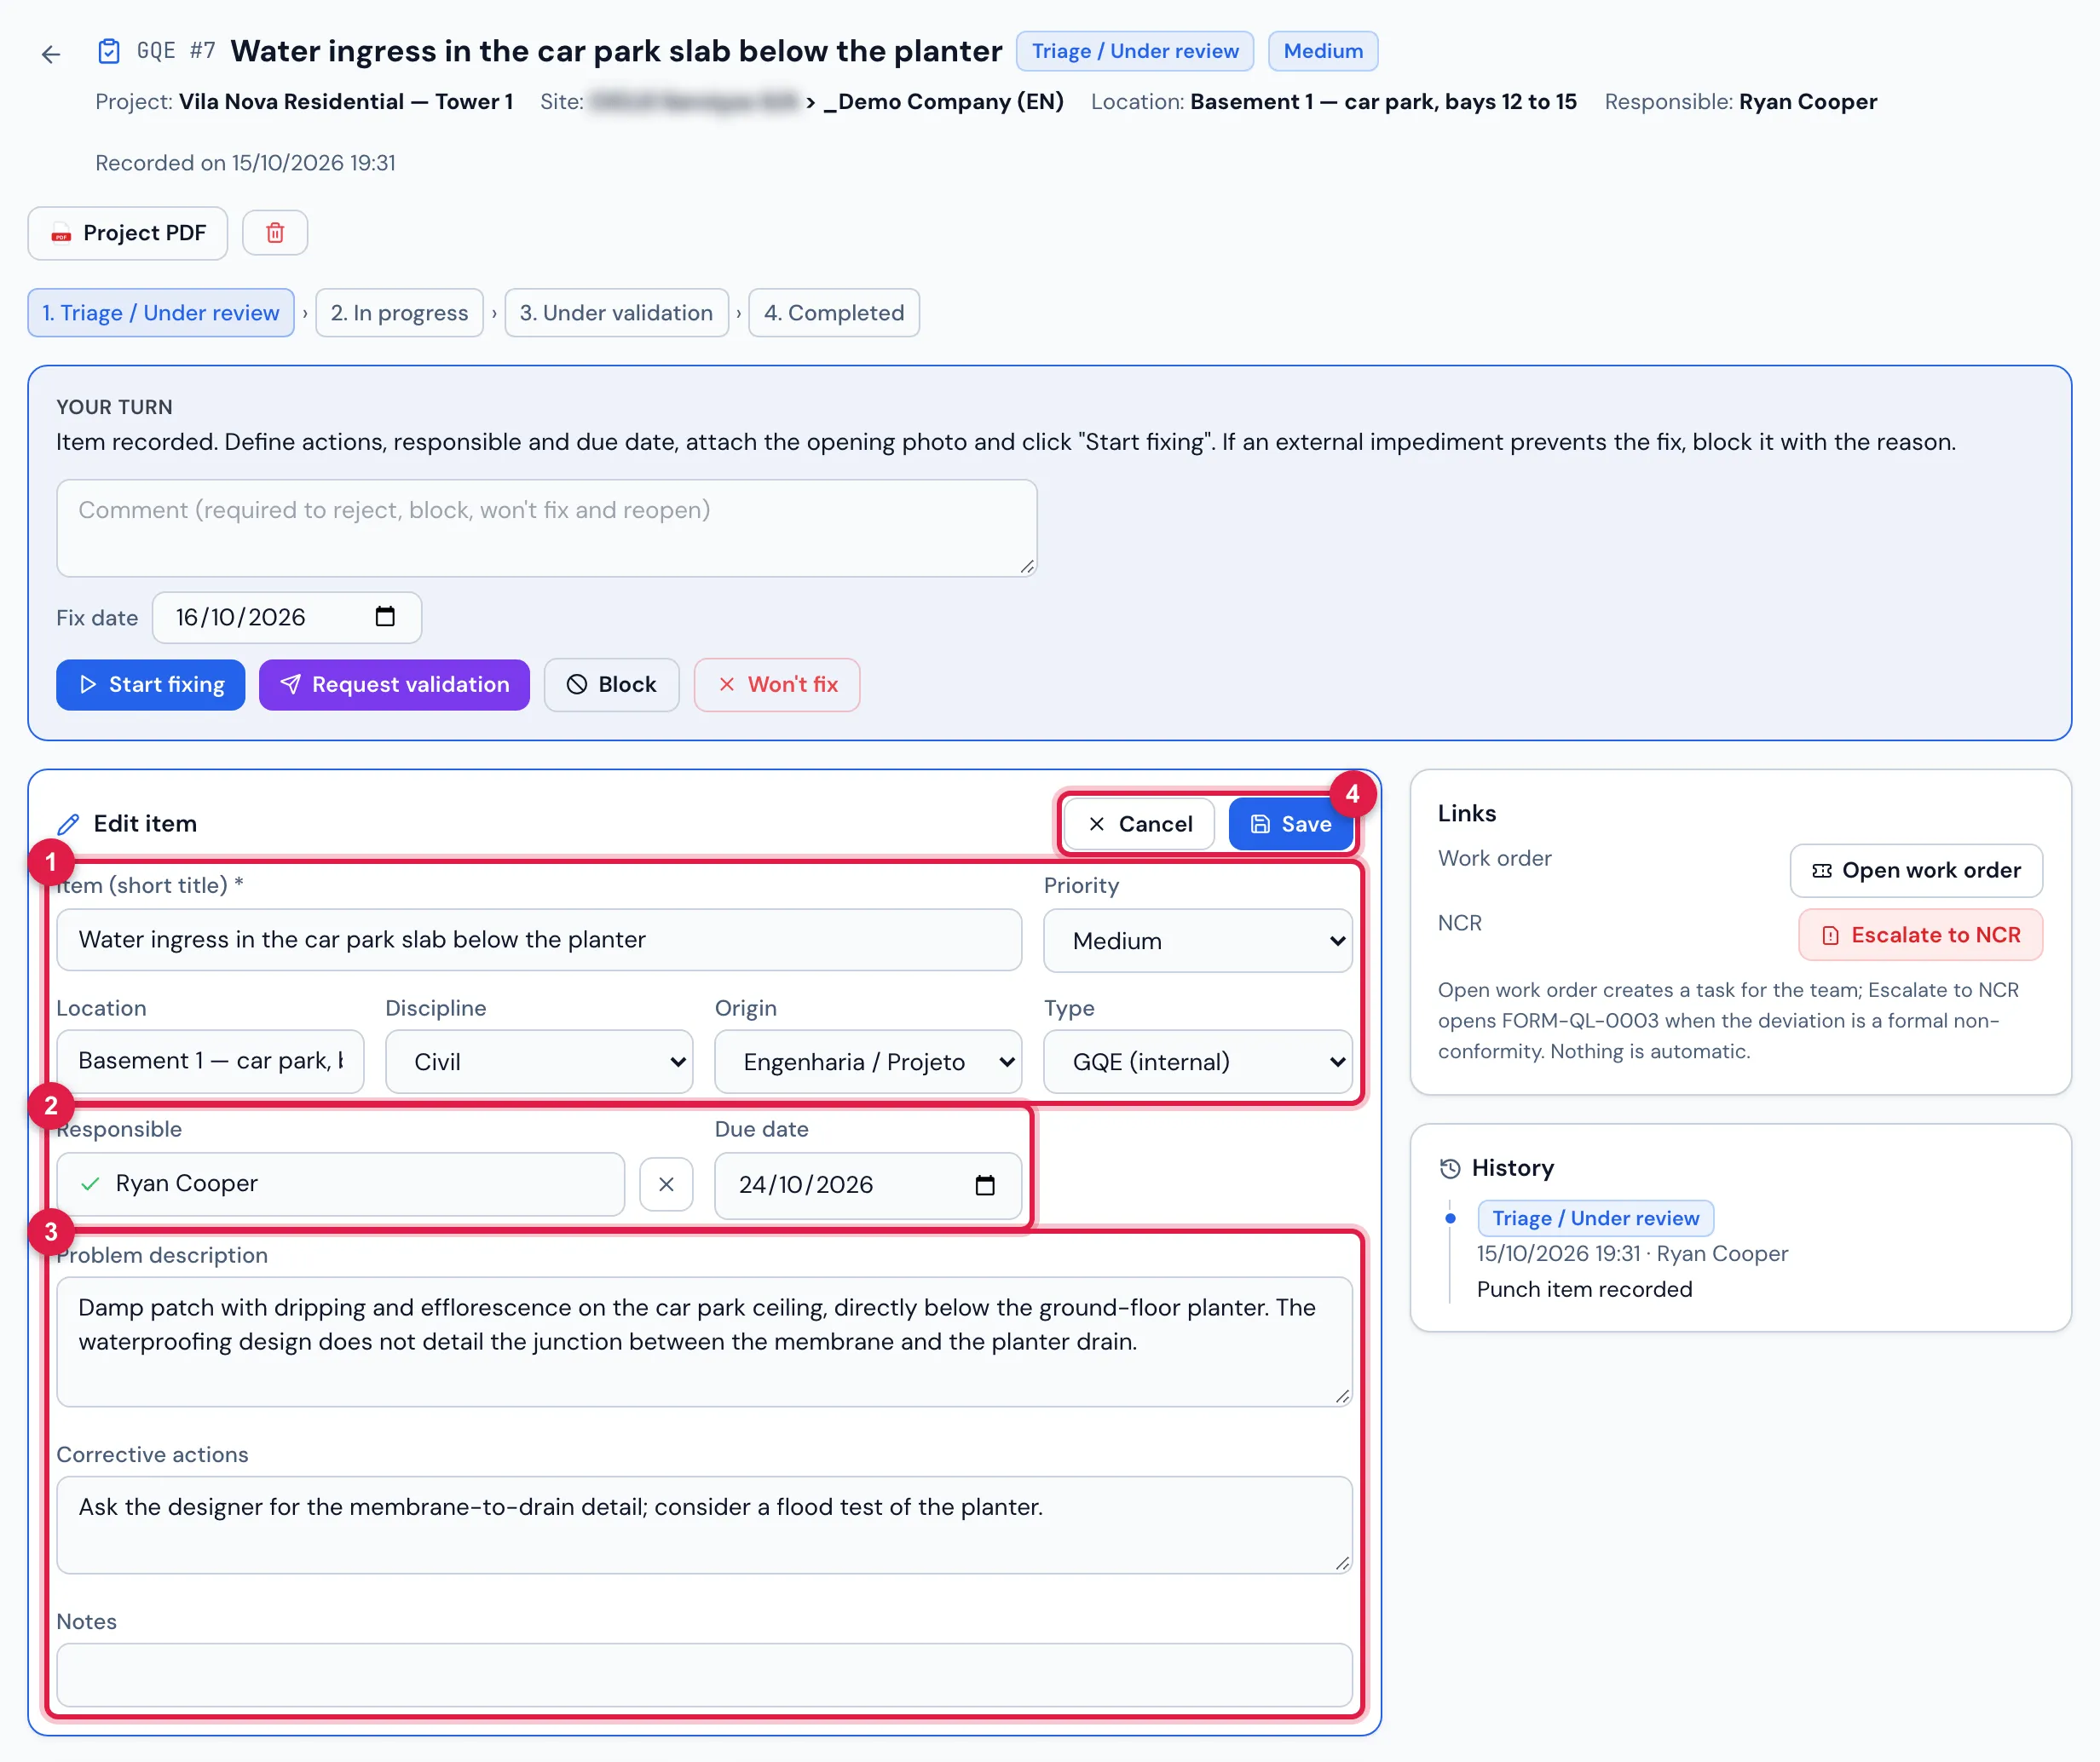Click the History clock icon
The width and height of the screenshot is (2100, 1762).
[1450, 1168]
